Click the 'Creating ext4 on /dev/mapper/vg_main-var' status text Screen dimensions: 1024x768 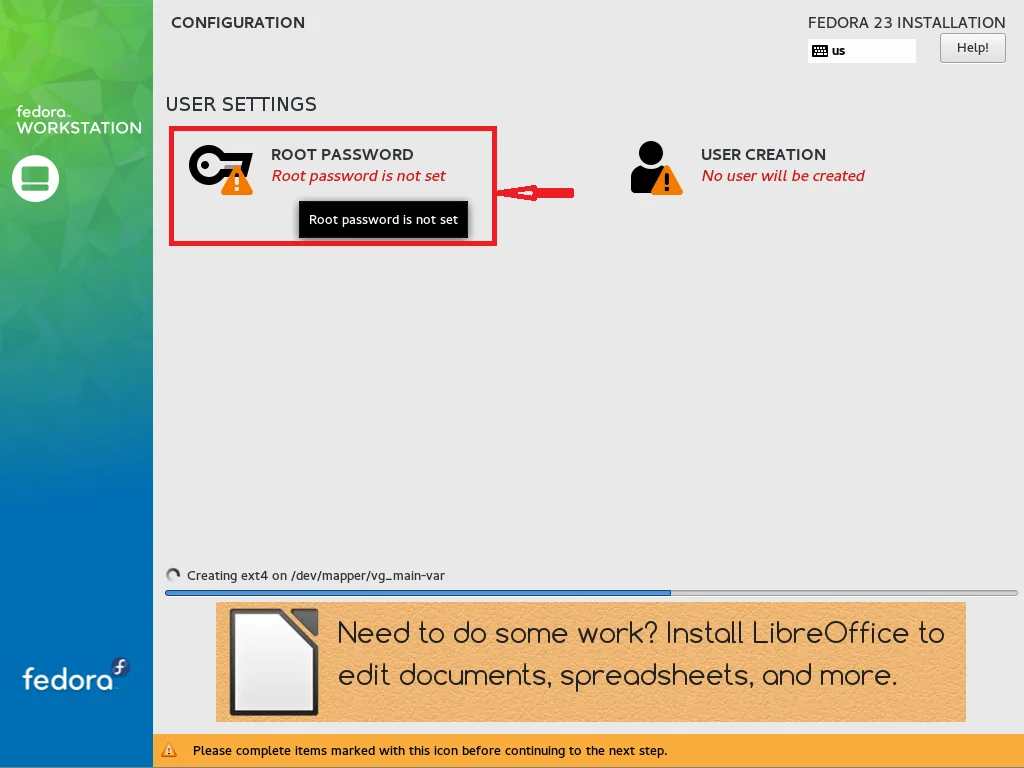(x=315, y=576)
